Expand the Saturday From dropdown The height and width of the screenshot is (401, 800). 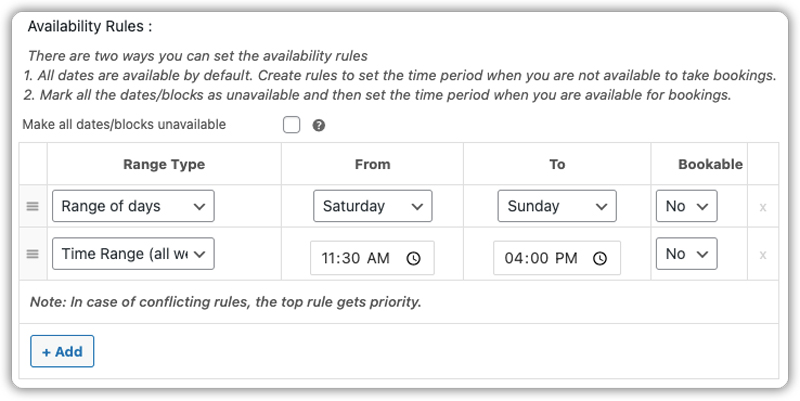[x=372, y=206]
